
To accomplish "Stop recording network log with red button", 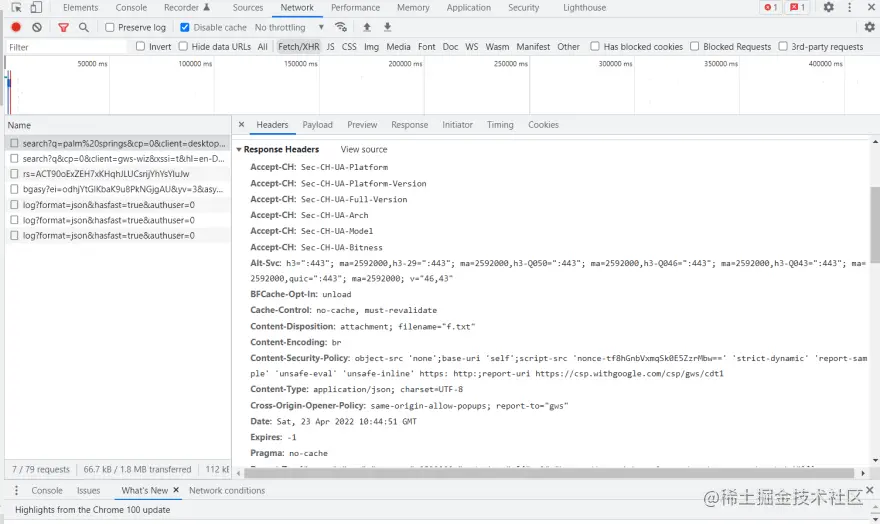I will 16,27.
